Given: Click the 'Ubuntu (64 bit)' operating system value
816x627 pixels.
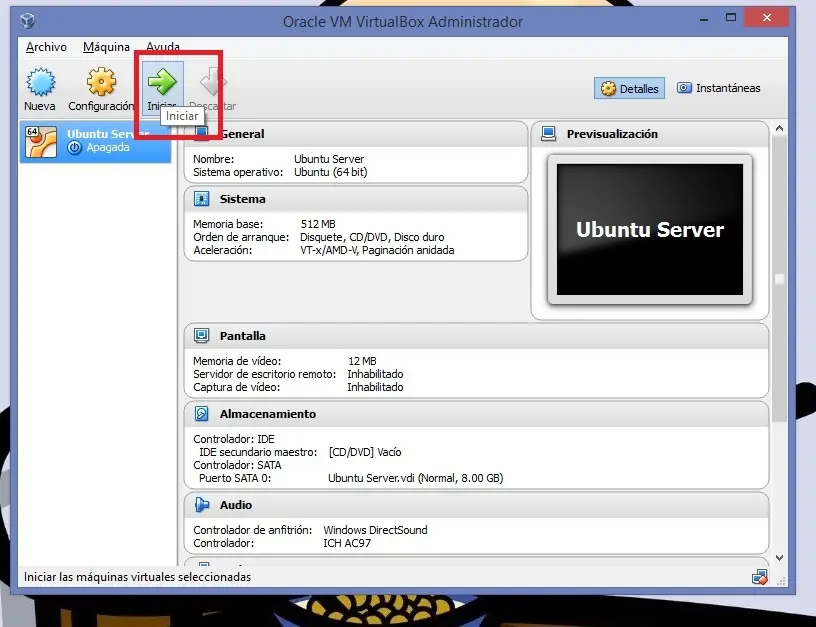Looking at the screenshot, I should pos(330,172).
